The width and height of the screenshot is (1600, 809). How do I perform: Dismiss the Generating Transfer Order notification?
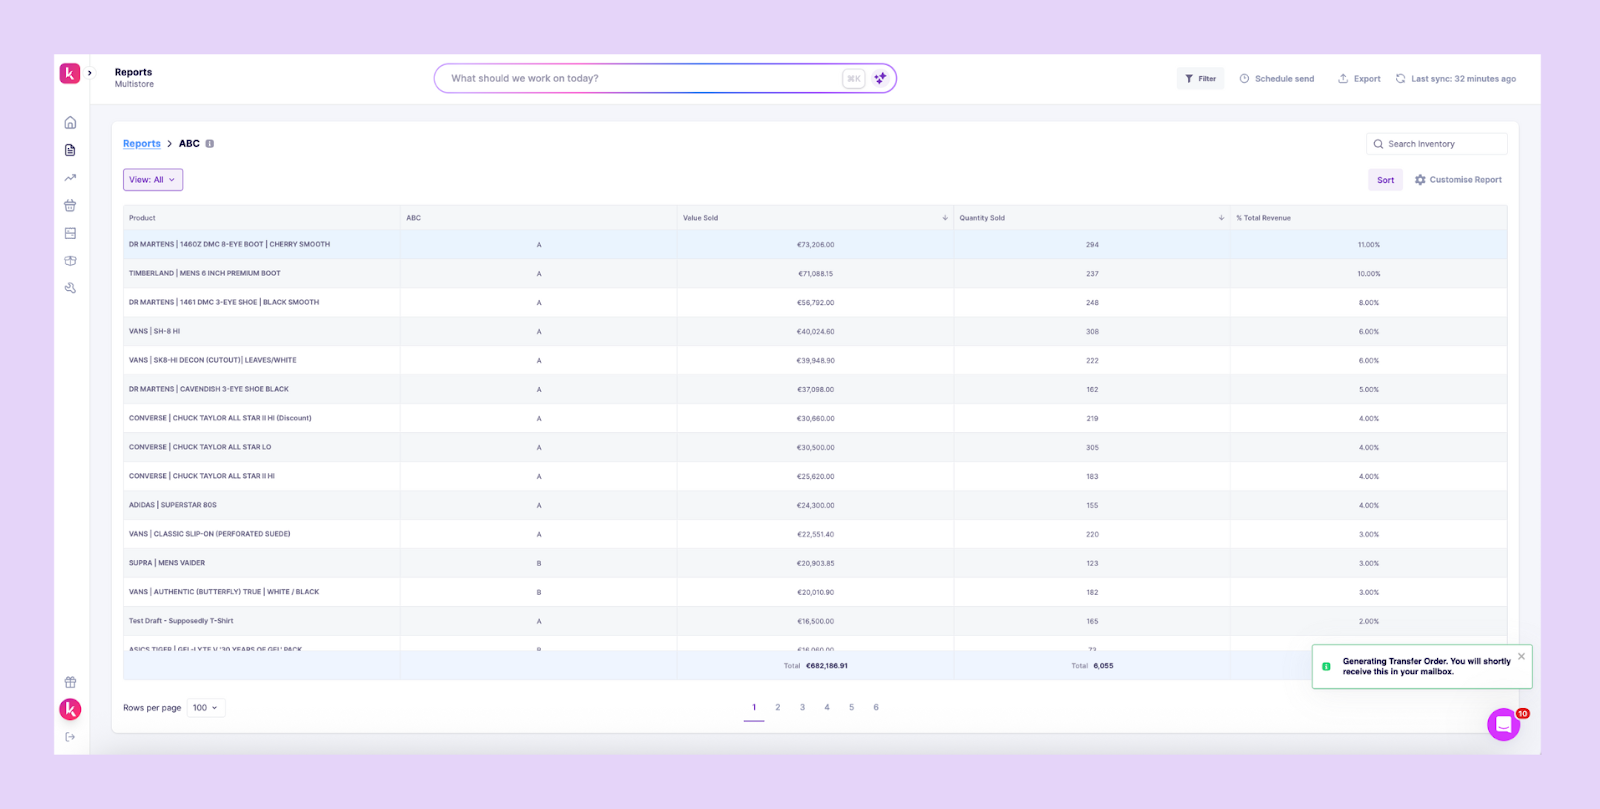(1521, 656)
